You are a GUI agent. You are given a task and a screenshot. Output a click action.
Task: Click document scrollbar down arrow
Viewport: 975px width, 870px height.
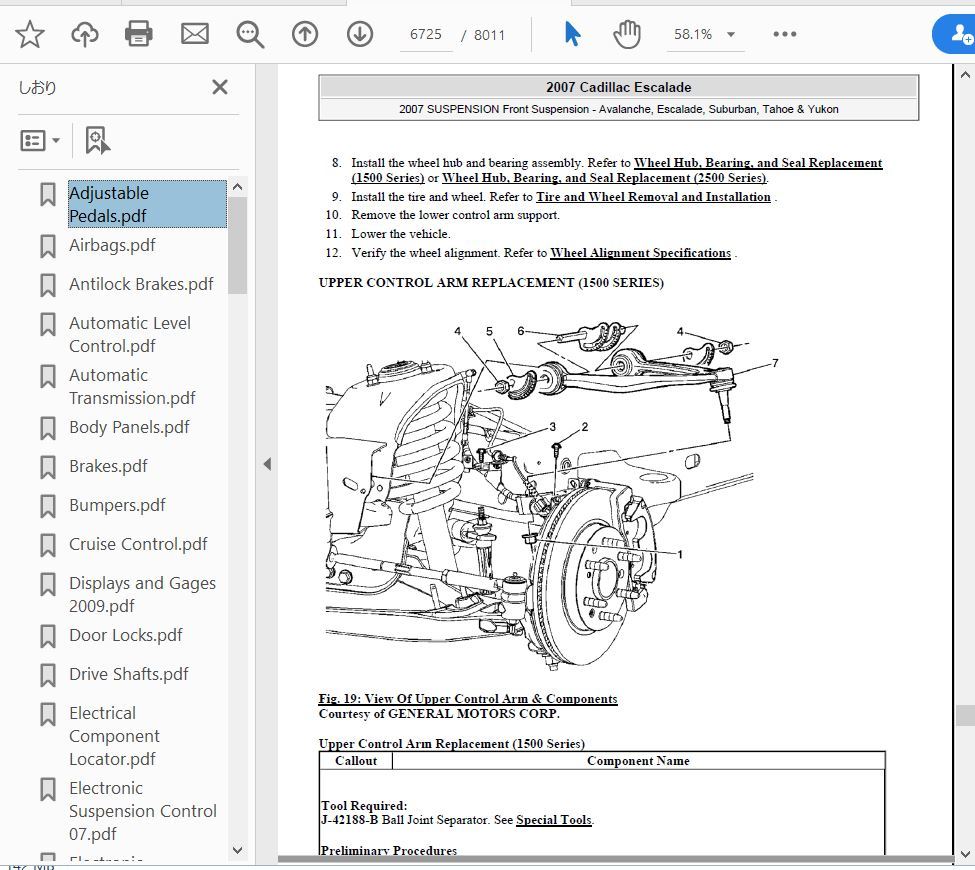click(x=965, y=854)
